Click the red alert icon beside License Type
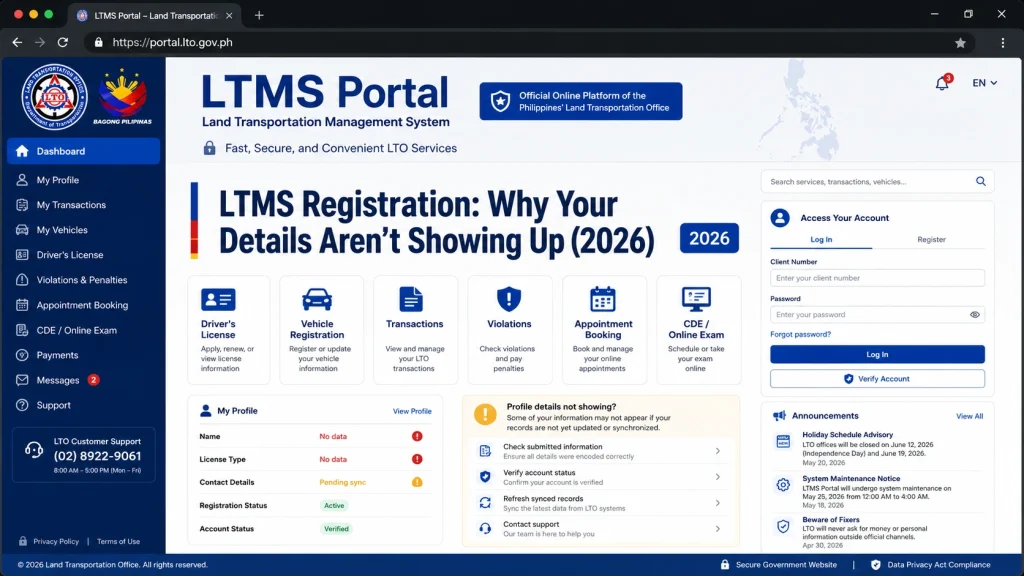1024x576 pixels. click(417, 459)
